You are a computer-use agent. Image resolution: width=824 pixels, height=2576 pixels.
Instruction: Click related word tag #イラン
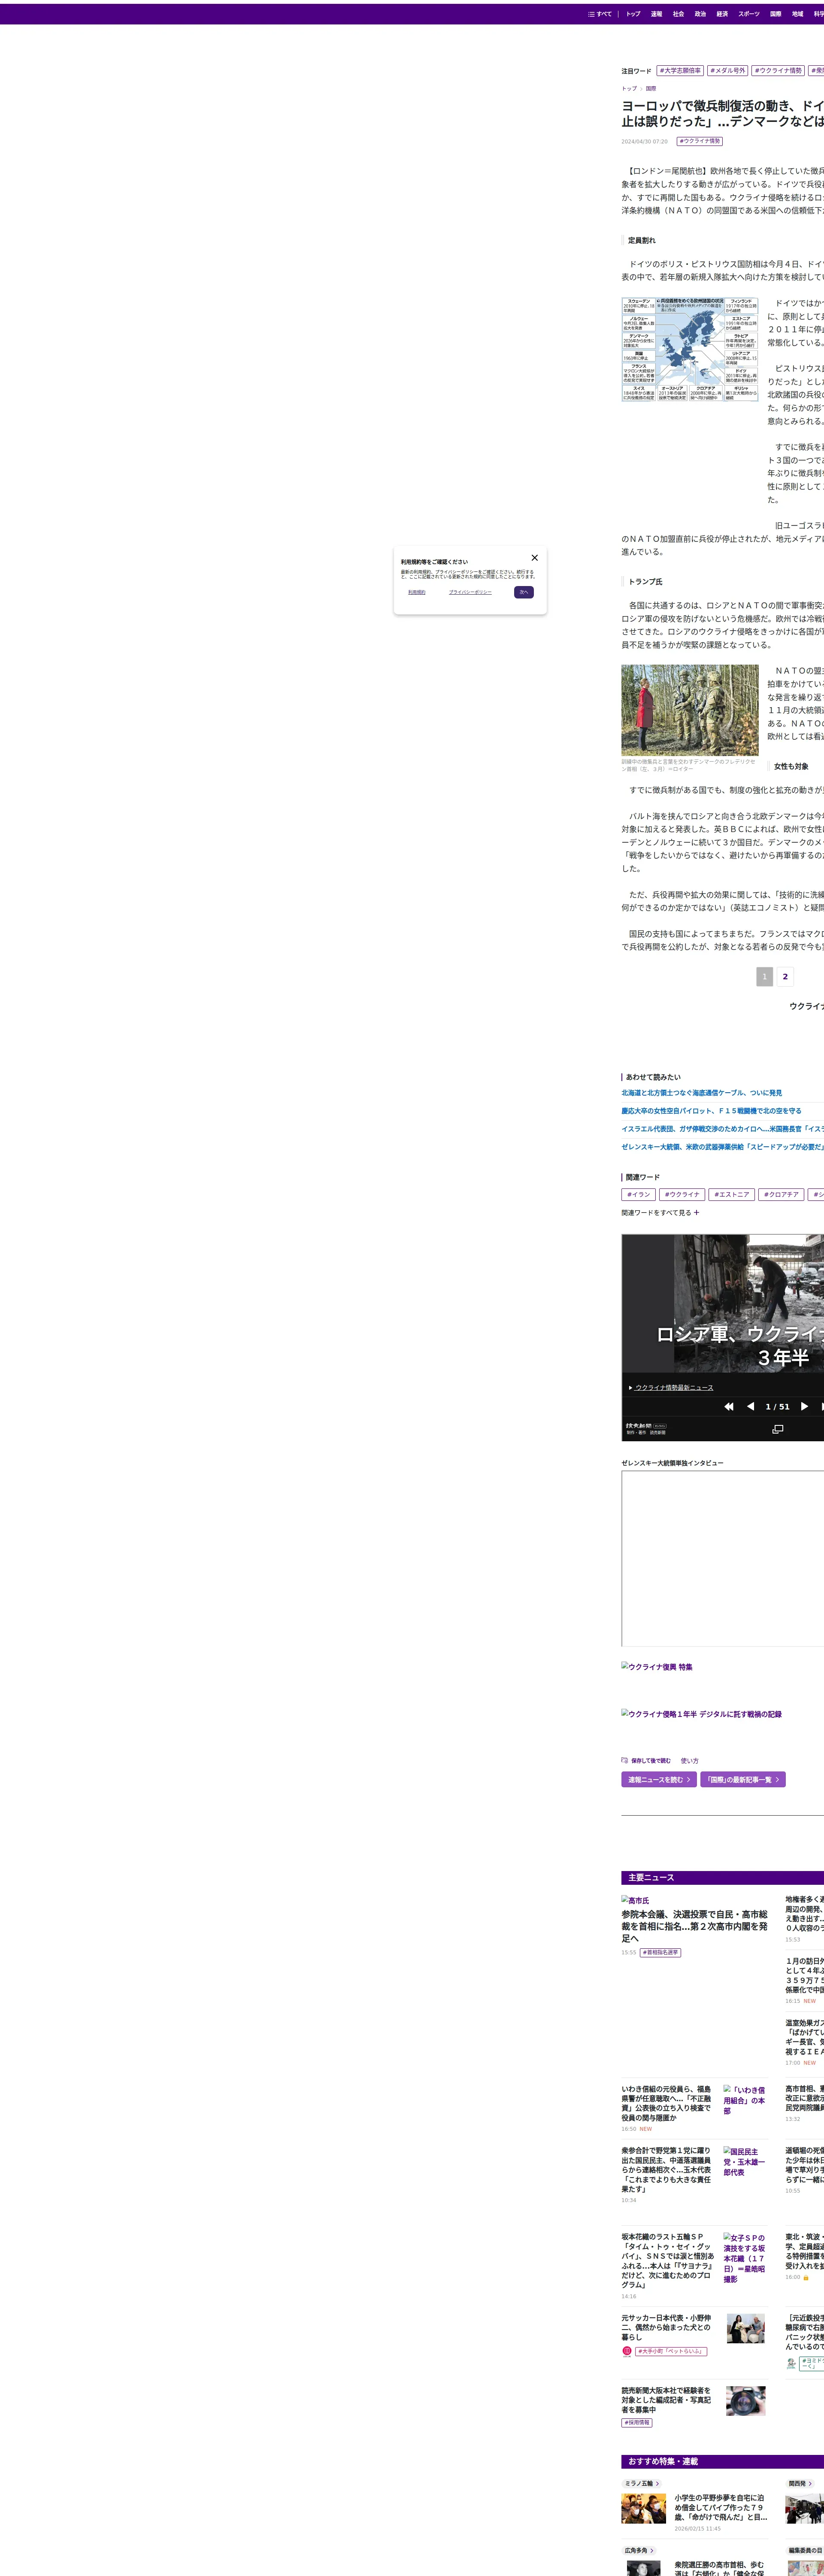[638, 1194]
